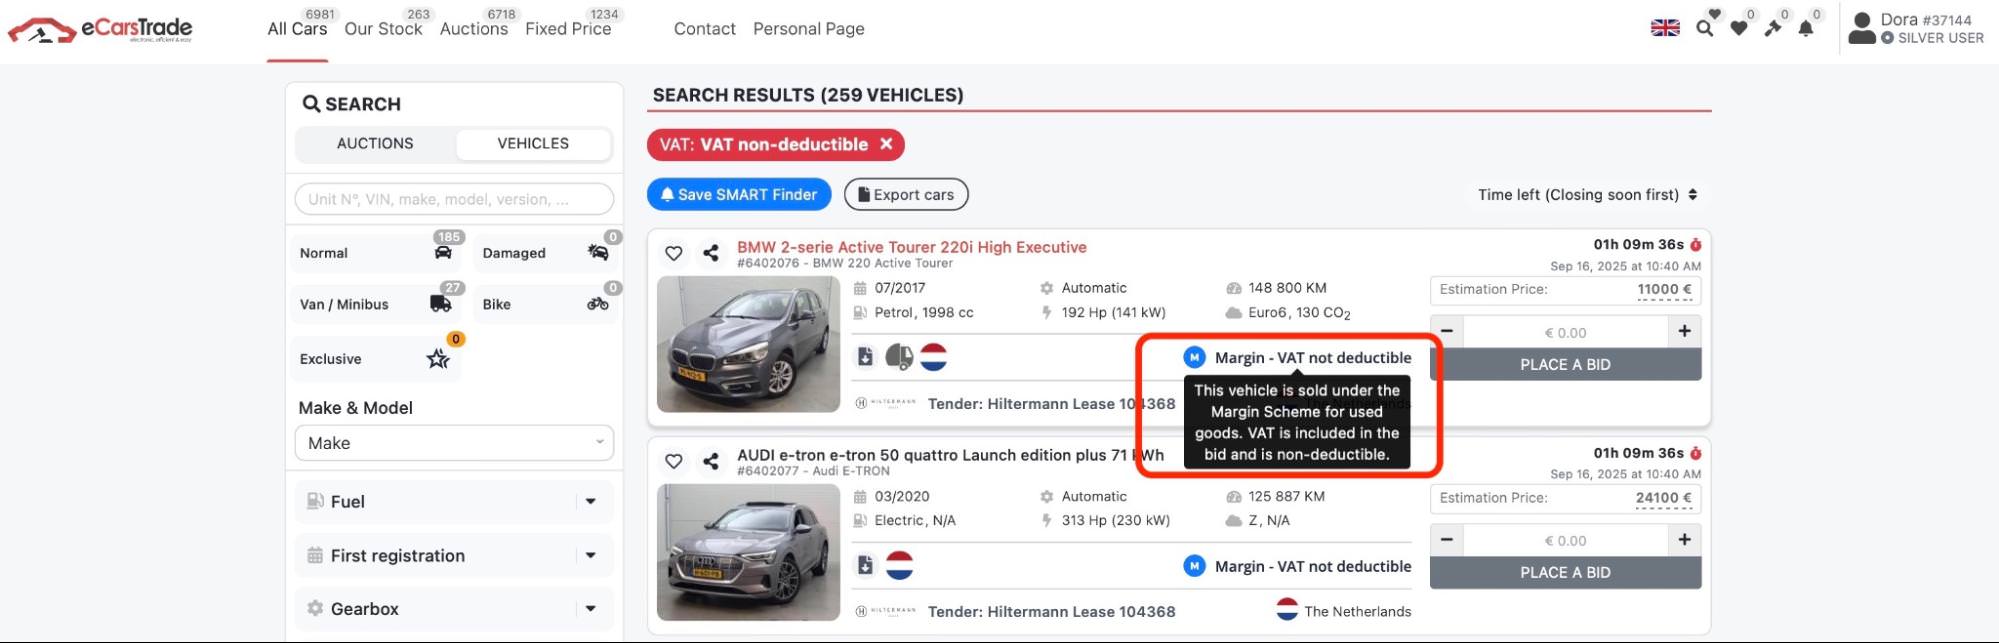Toggle the Exclusive vehicles filter

(375, 359)
